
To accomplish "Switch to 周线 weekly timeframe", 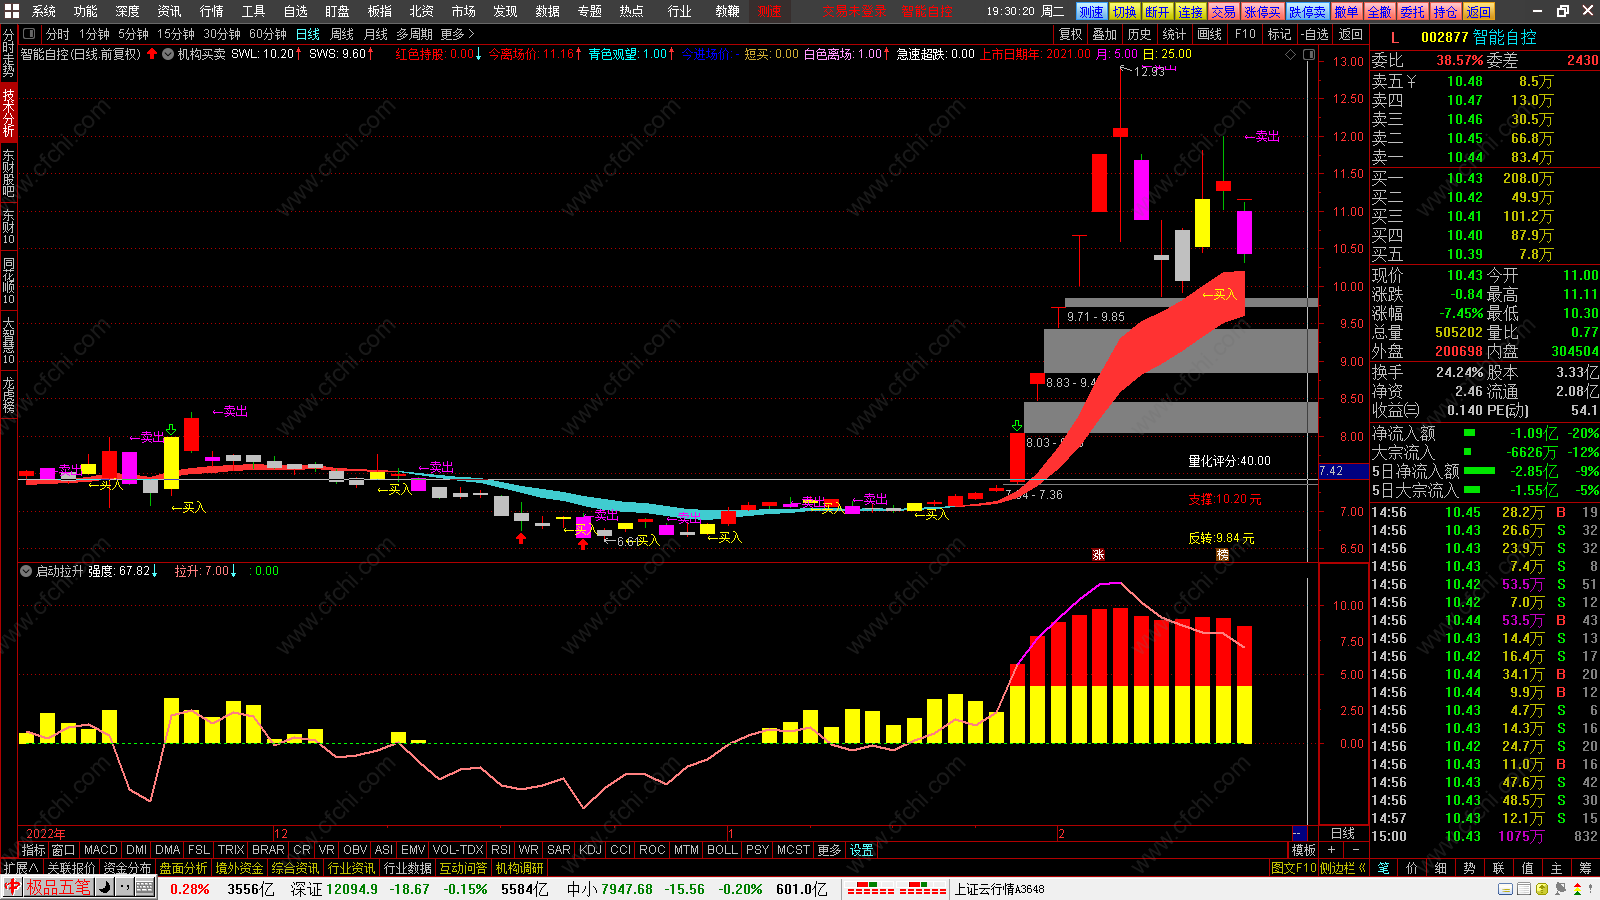I will pos(342,34).
